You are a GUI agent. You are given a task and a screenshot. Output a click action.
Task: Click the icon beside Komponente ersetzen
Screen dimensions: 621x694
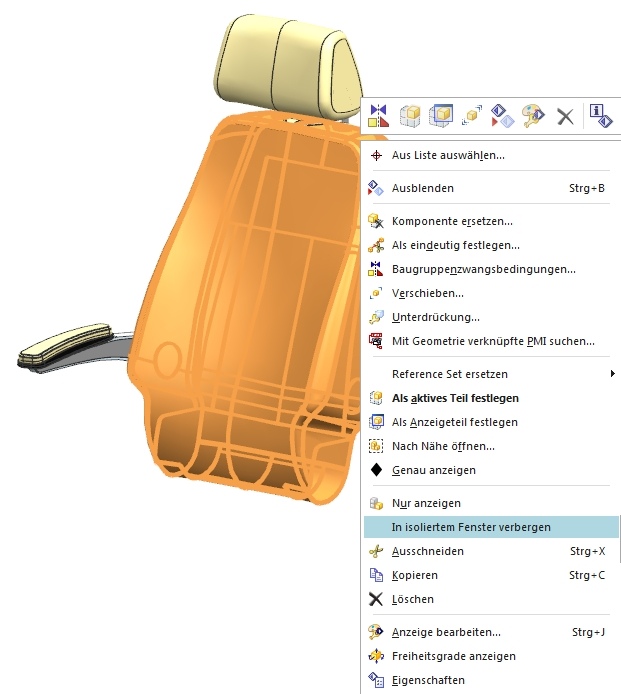[x=376, y=221]
